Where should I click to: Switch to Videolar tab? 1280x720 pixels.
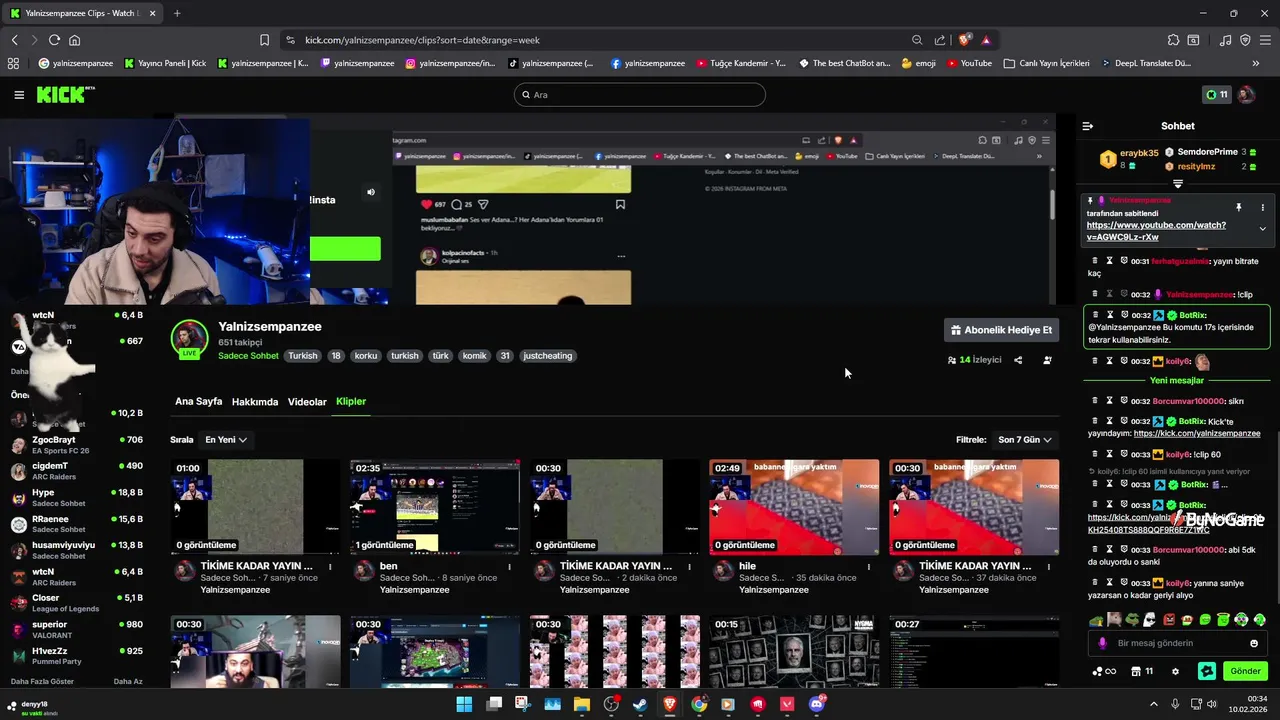point(307,401)
